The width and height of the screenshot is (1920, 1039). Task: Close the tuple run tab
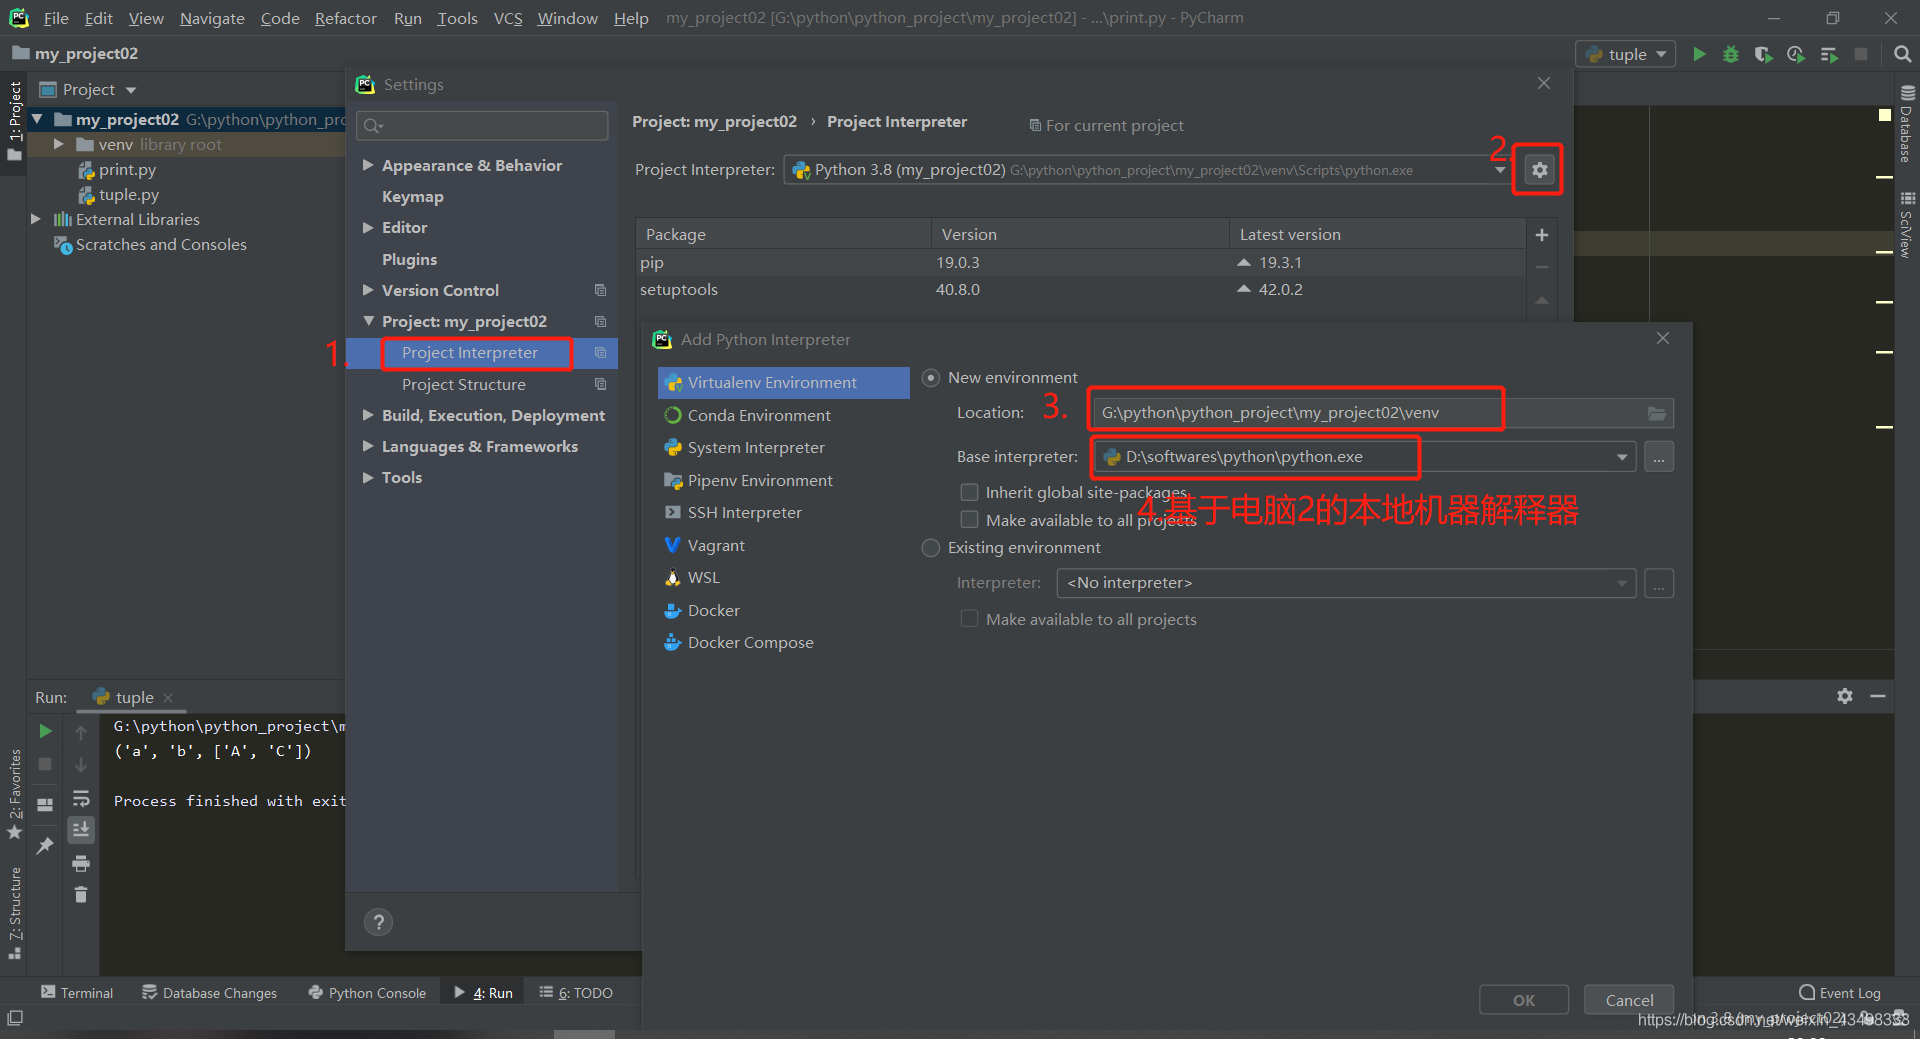point(168,698)
